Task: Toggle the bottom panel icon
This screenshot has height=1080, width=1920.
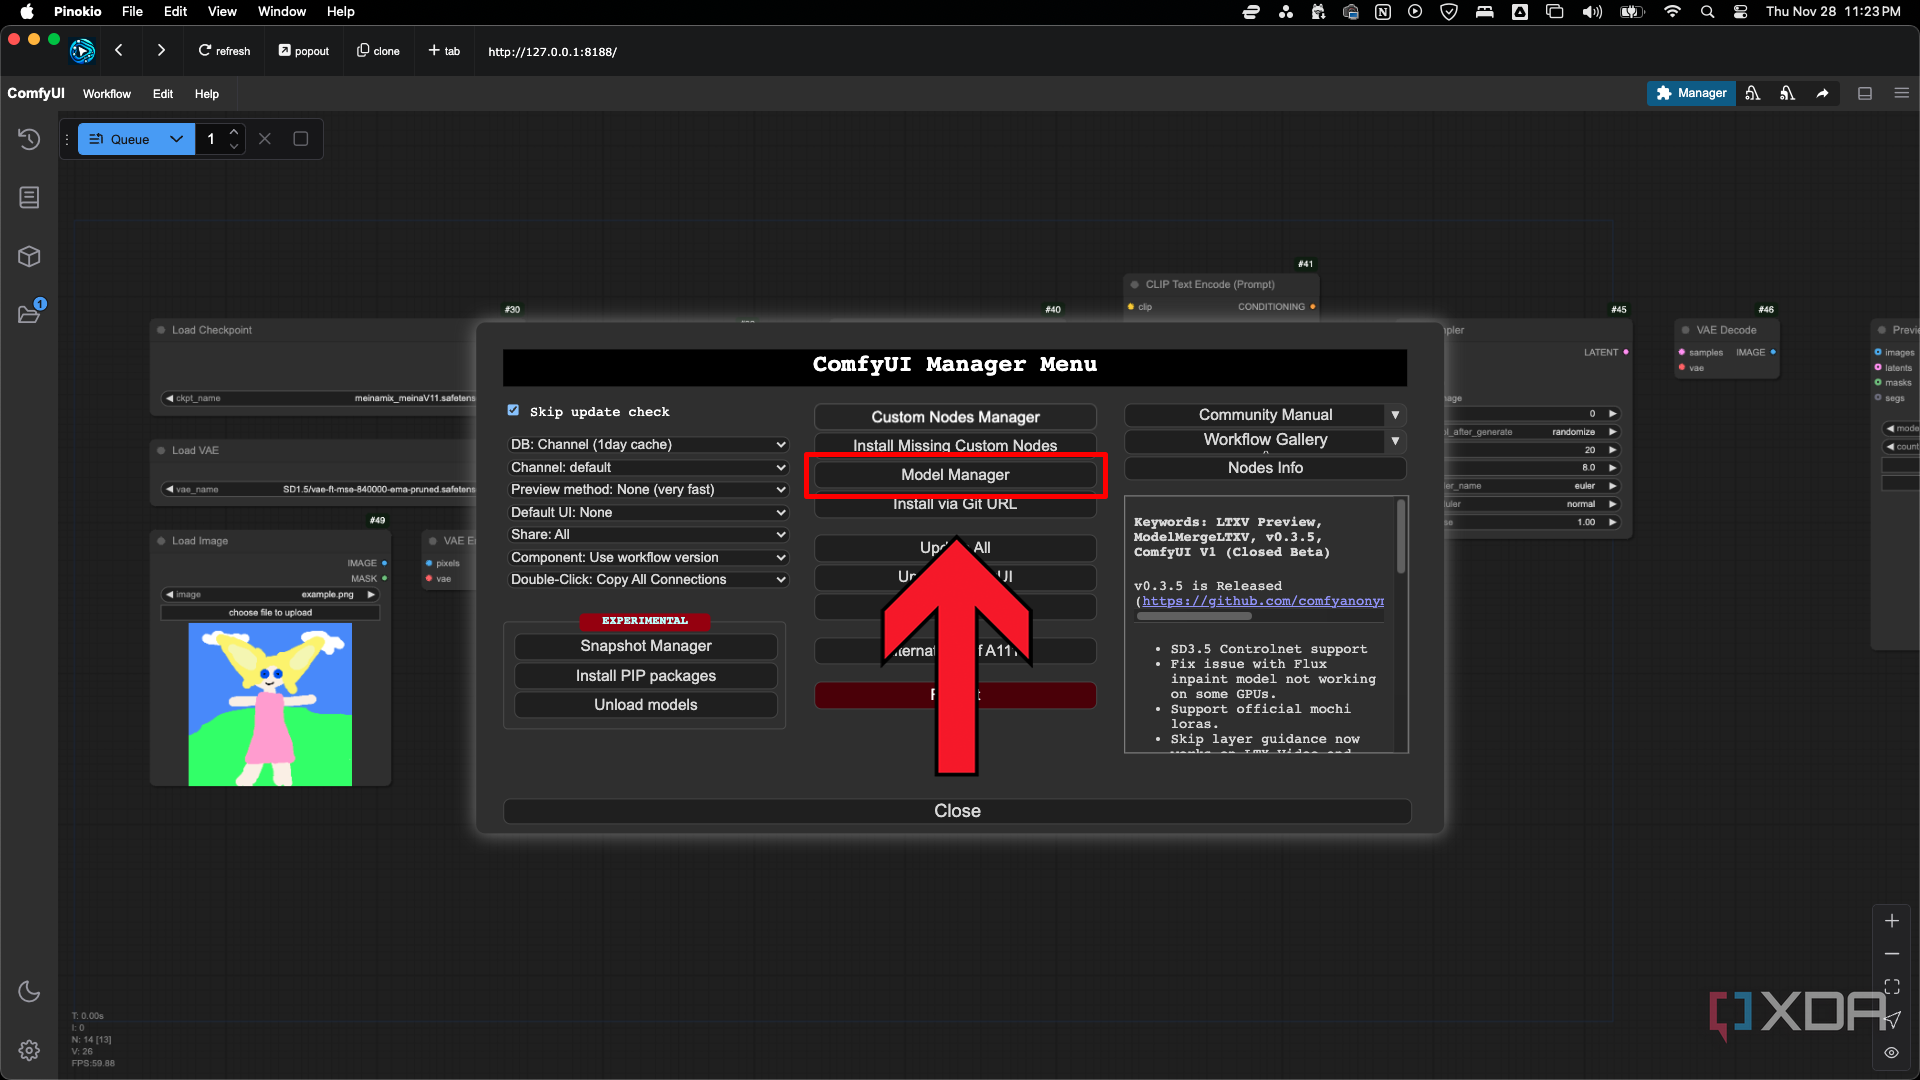Action: tap(1865, 93)
